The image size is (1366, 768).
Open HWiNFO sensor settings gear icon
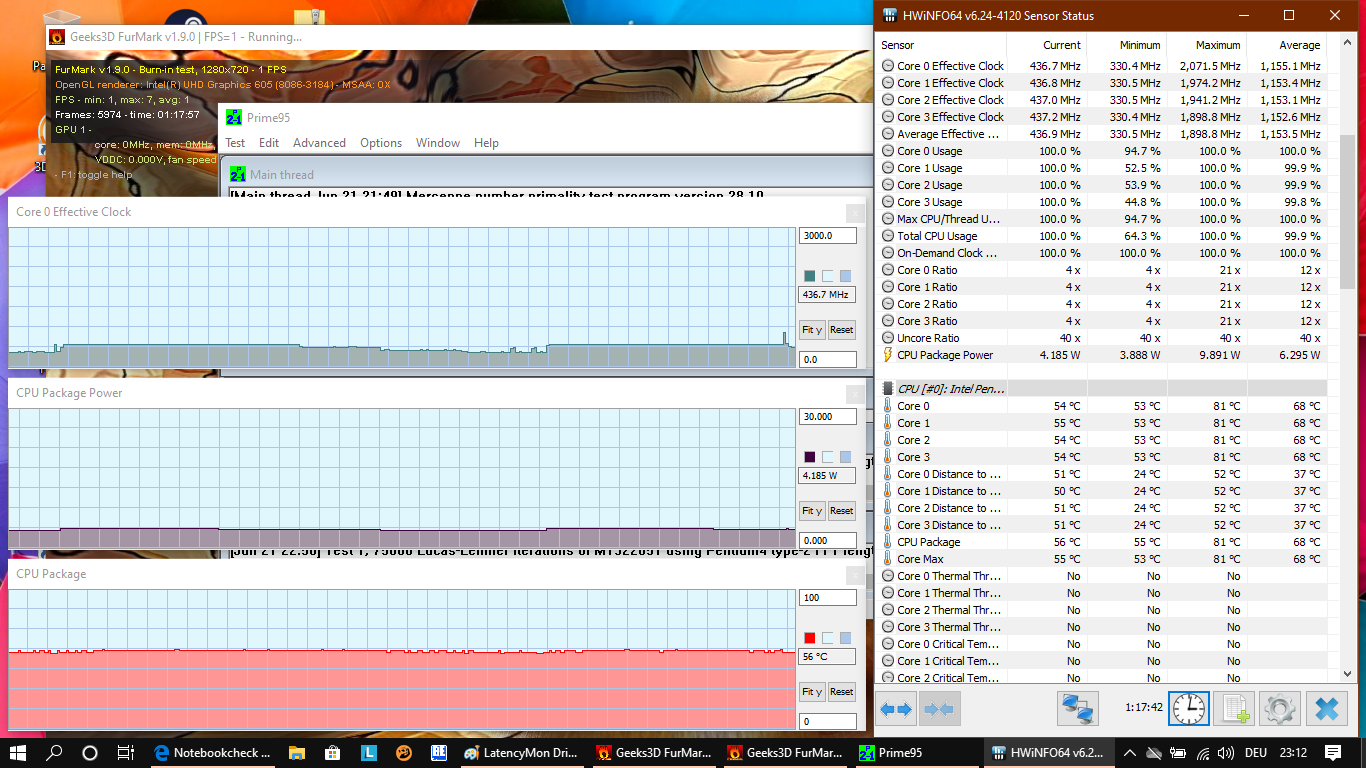[x=1280, y=709]
